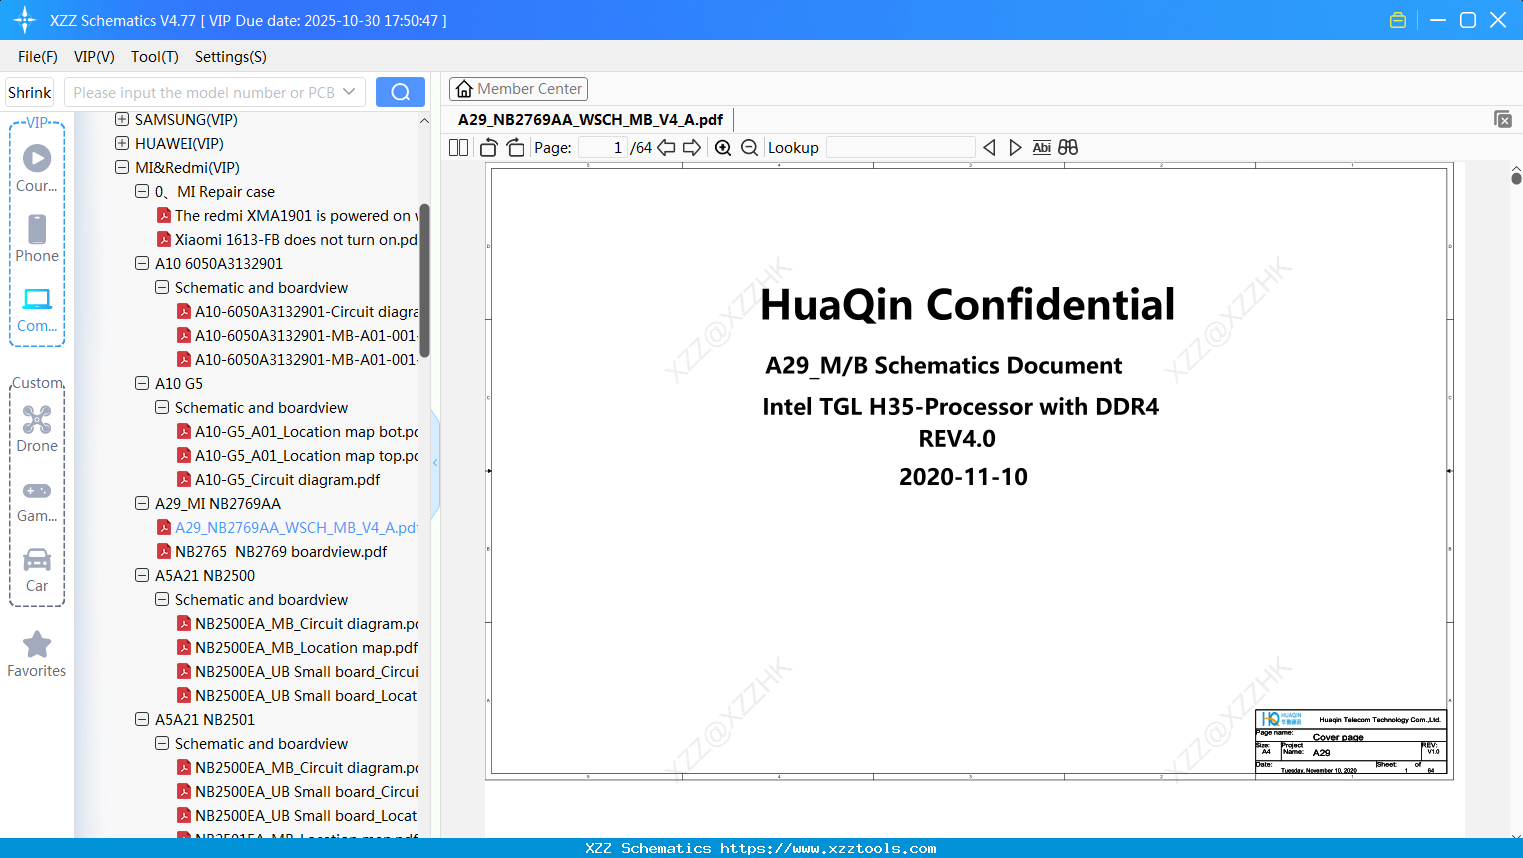
Task: Collapse the A5A21 NB2500 folder
Action: [x=142, y=576]
